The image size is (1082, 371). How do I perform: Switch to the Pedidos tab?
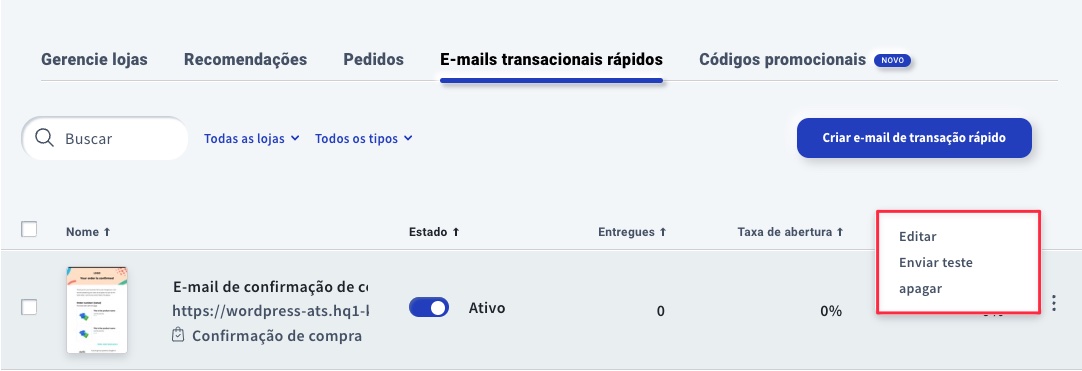pos(373,59)
